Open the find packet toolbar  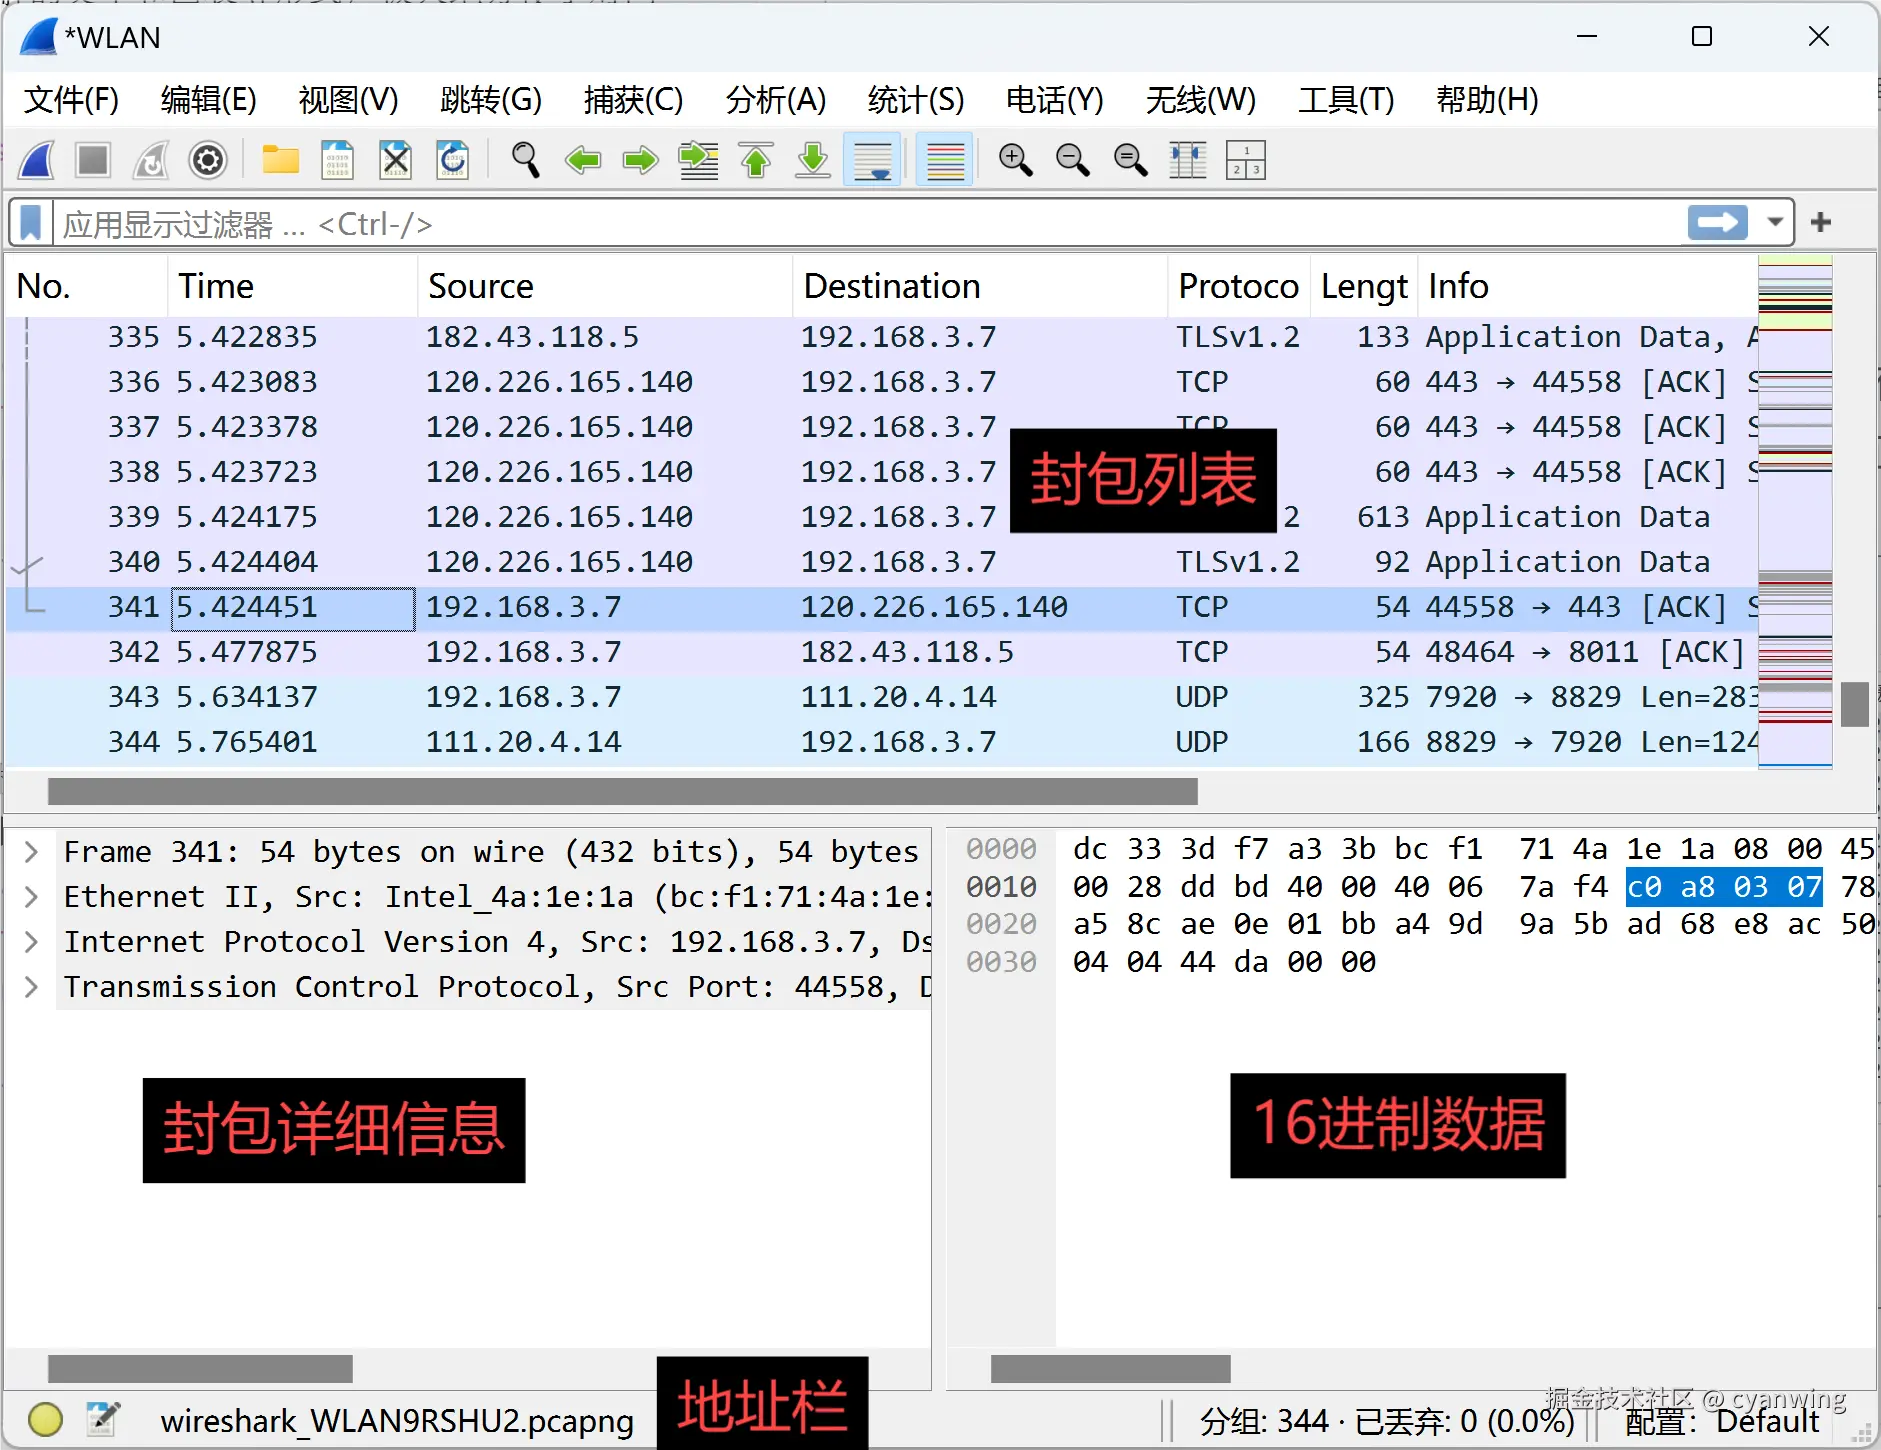tap(525, 160)
